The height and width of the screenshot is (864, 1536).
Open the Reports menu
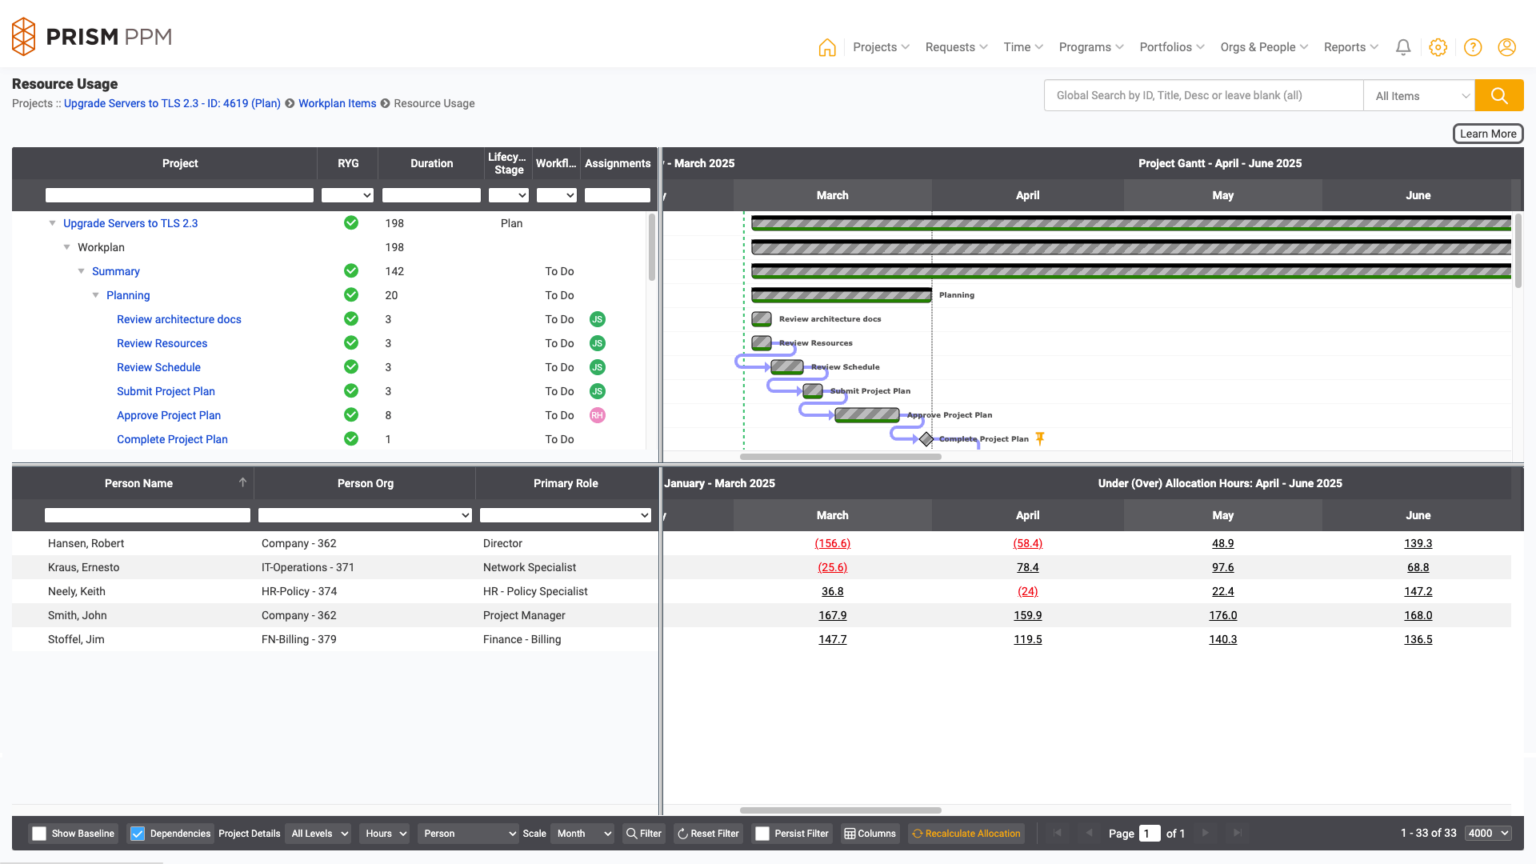(1351, 47)
